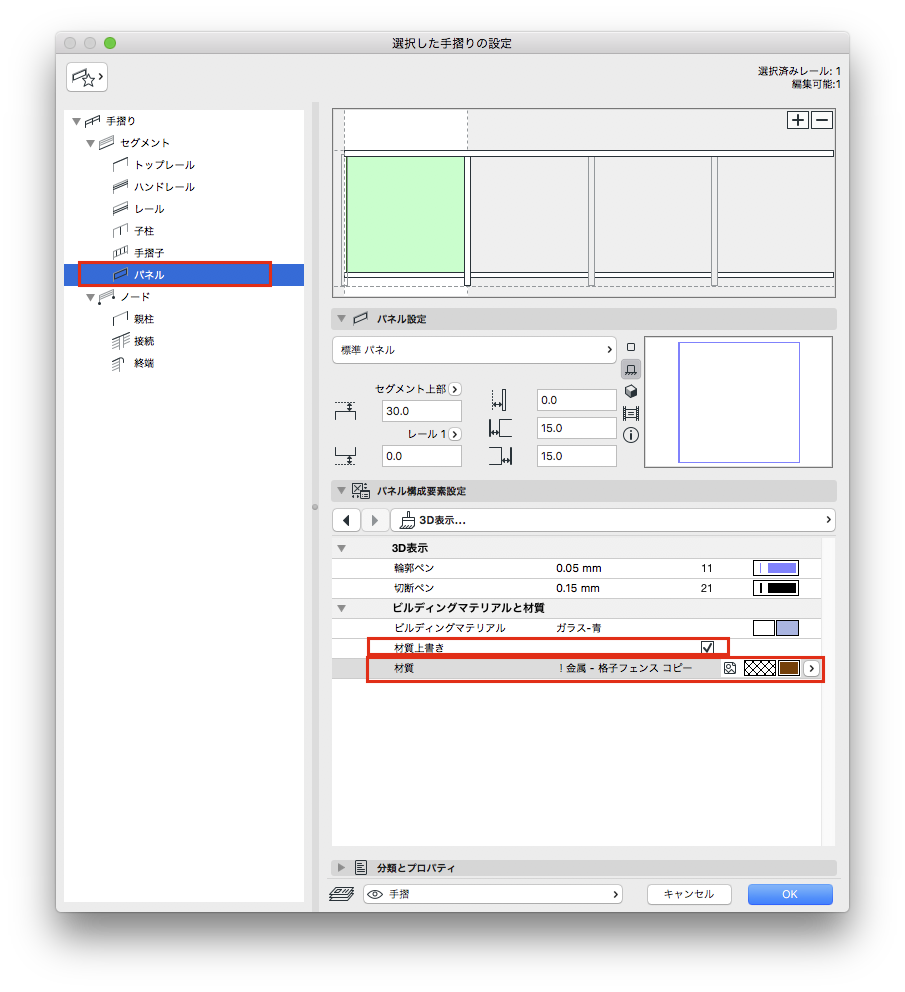
Task: Select トップレール in the tree
Action: [164, 165]
